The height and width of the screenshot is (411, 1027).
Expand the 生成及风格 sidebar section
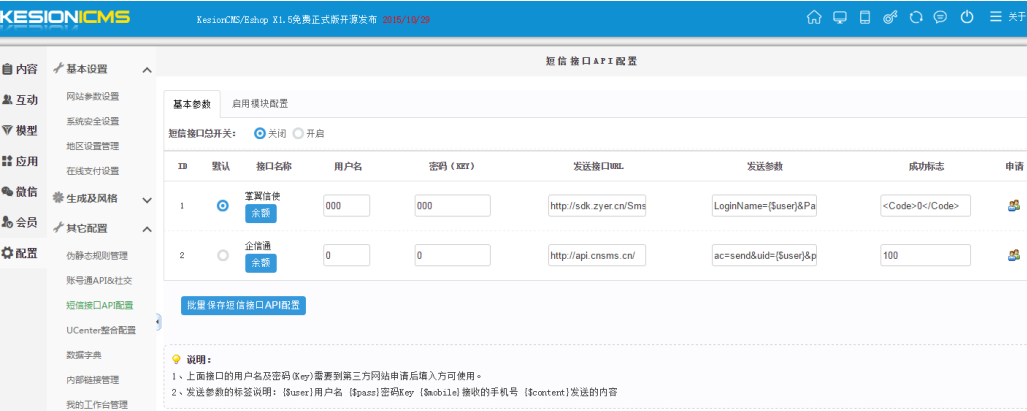(147, 200)
